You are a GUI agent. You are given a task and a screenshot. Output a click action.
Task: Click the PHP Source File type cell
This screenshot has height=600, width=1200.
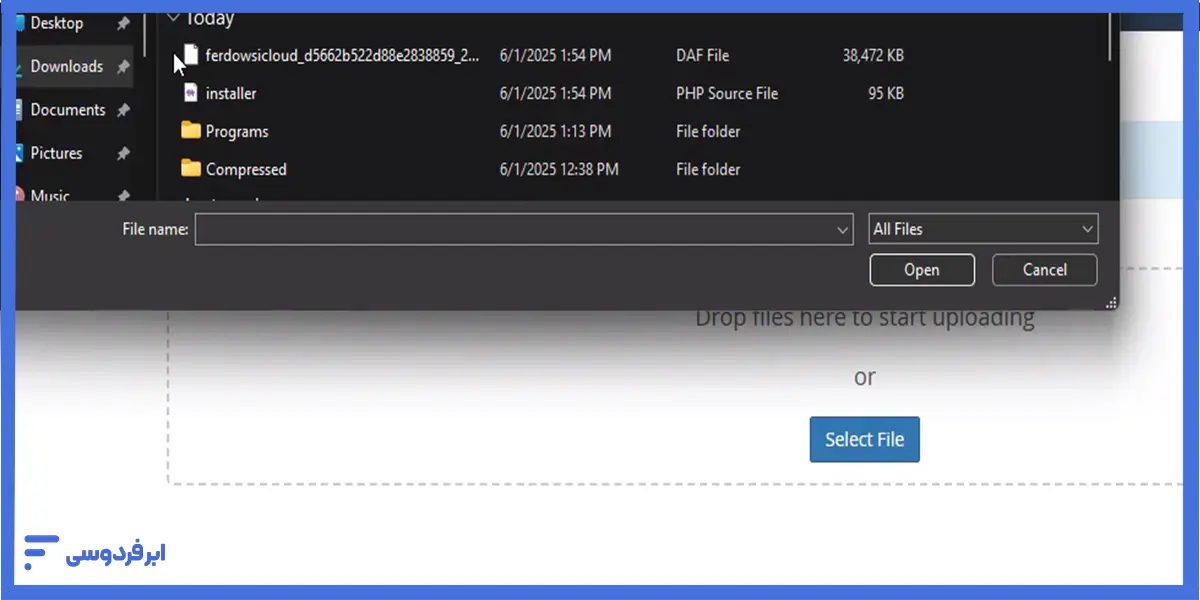click(x=727, y=93)
